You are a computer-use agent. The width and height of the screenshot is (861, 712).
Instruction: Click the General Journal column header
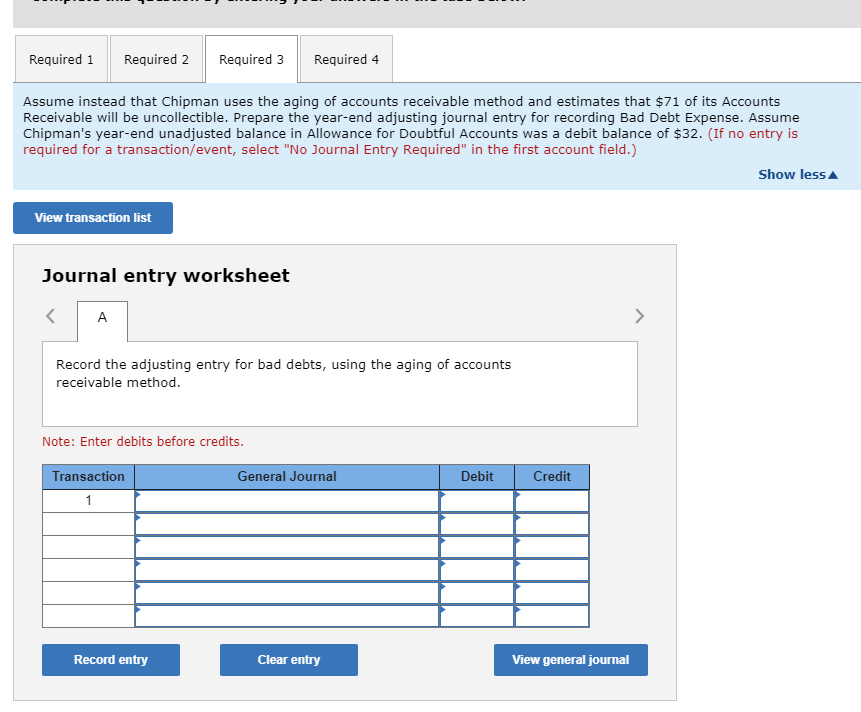[286, 476]
